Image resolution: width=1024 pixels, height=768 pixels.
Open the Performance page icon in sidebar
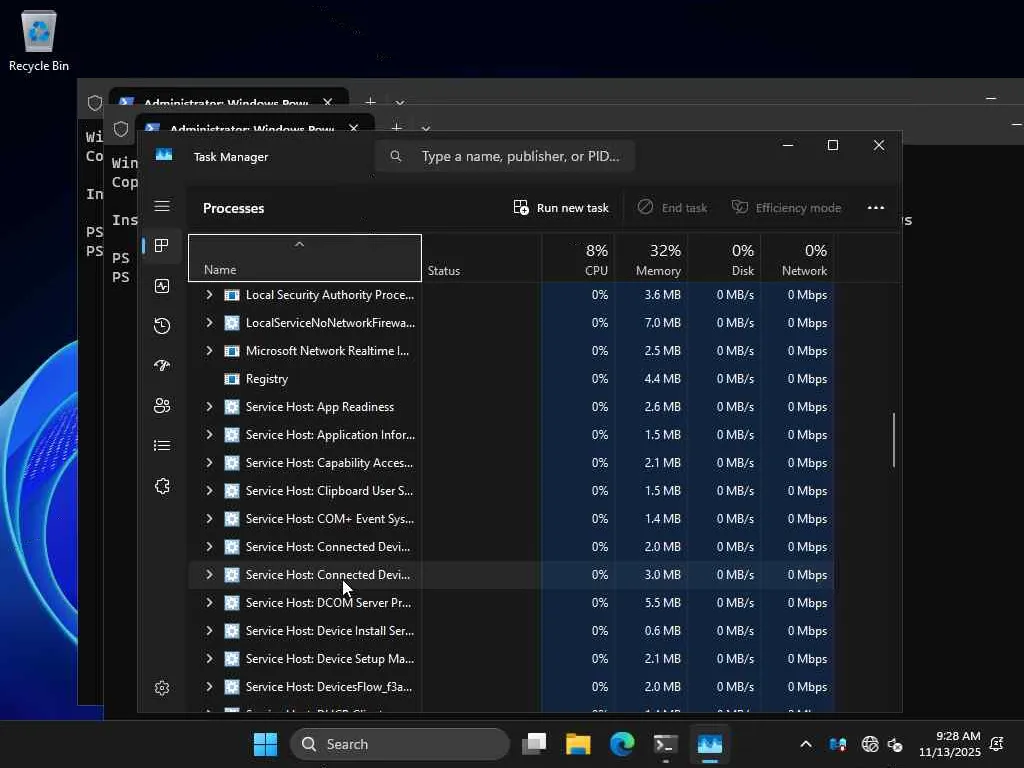tap(162, 286)
